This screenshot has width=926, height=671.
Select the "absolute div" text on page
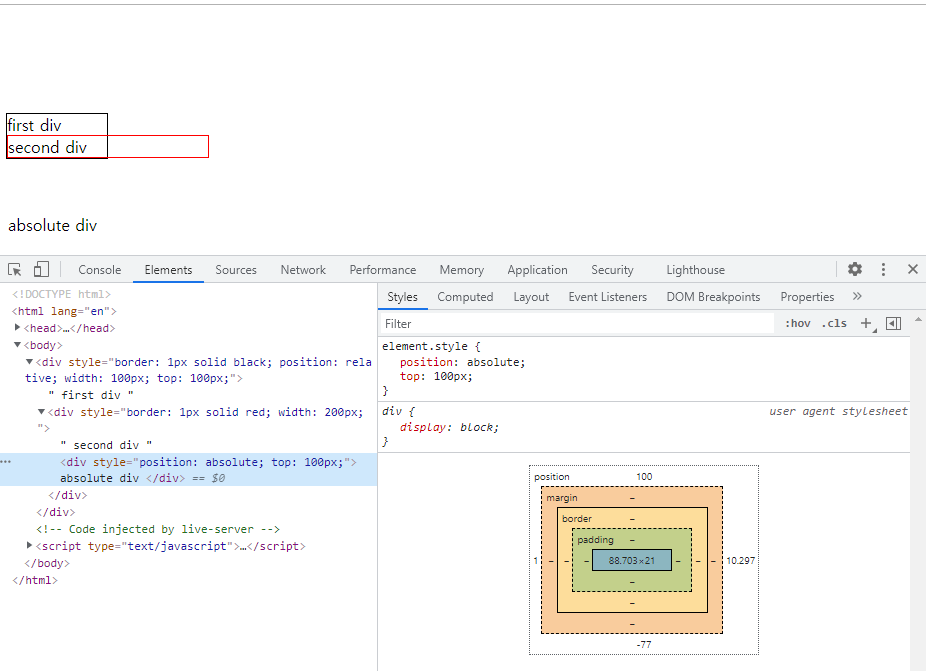pyautogui.click(x=53, y=226)
